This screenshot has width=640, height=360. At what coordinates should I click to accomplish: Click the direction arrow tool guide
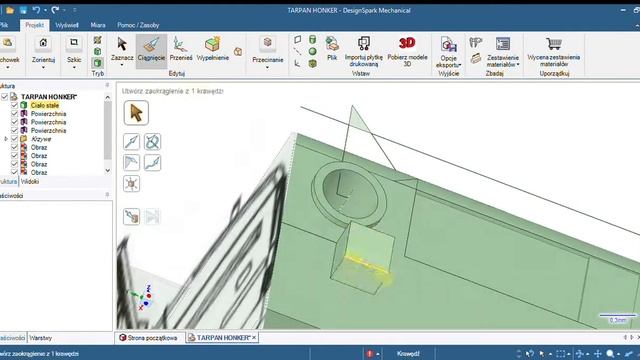[x=131, y=142]
